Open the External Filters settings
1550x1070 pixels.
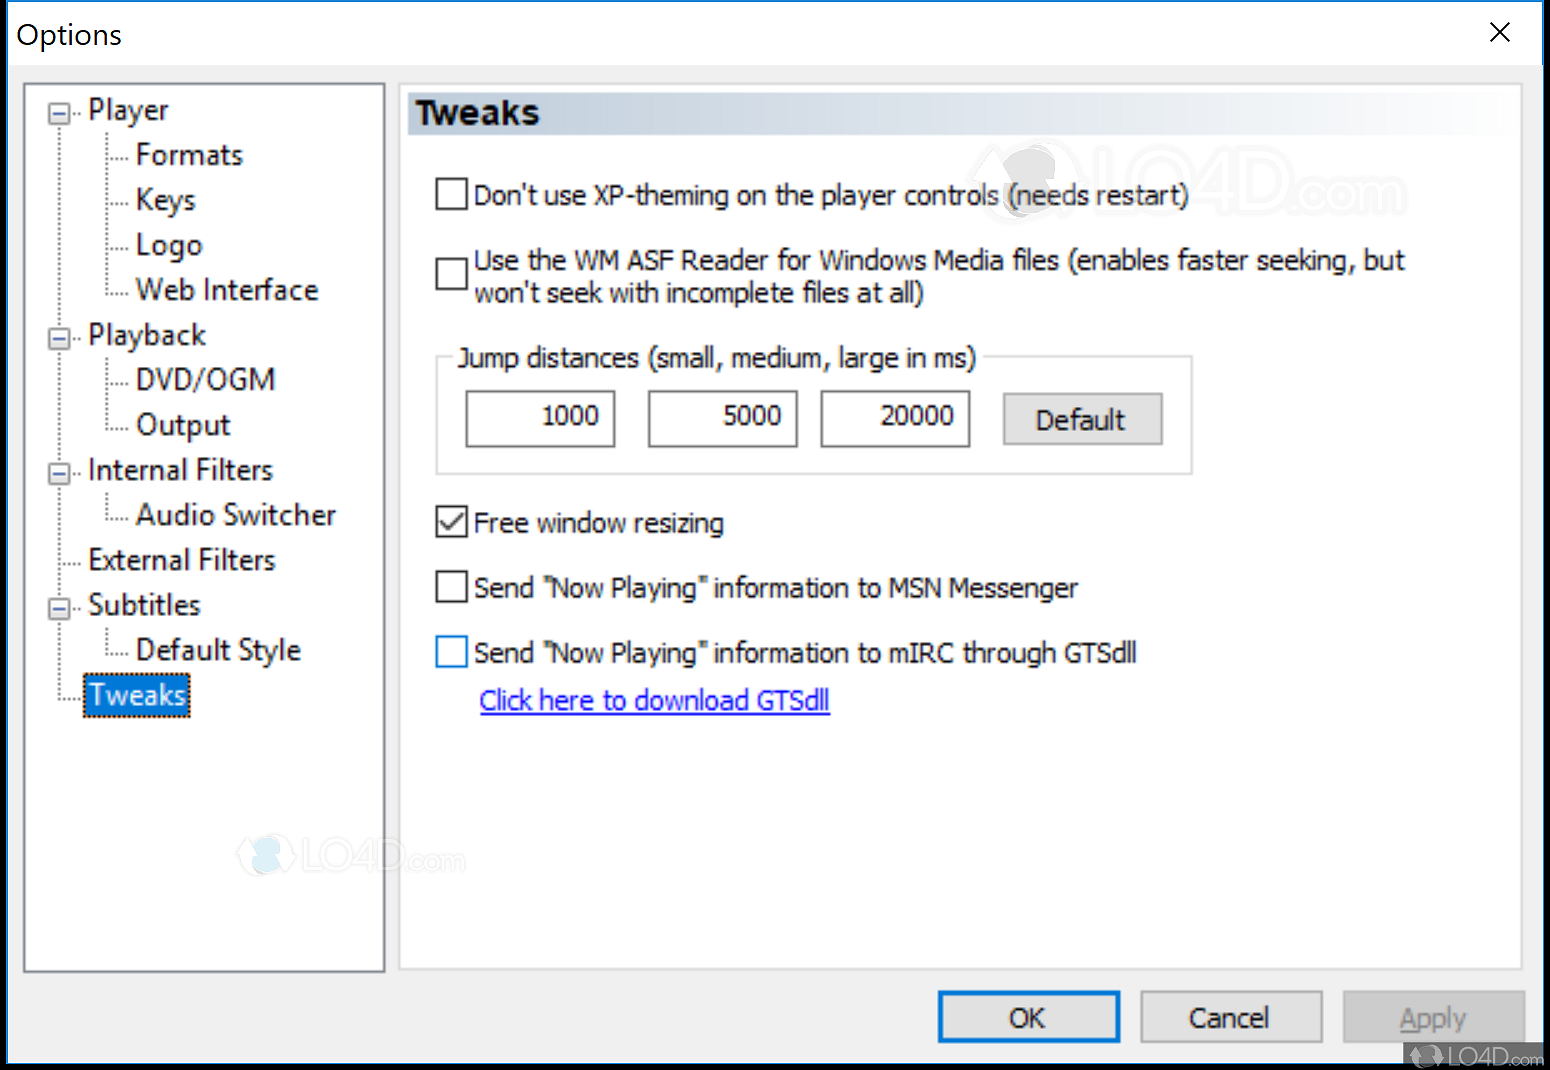182,560
